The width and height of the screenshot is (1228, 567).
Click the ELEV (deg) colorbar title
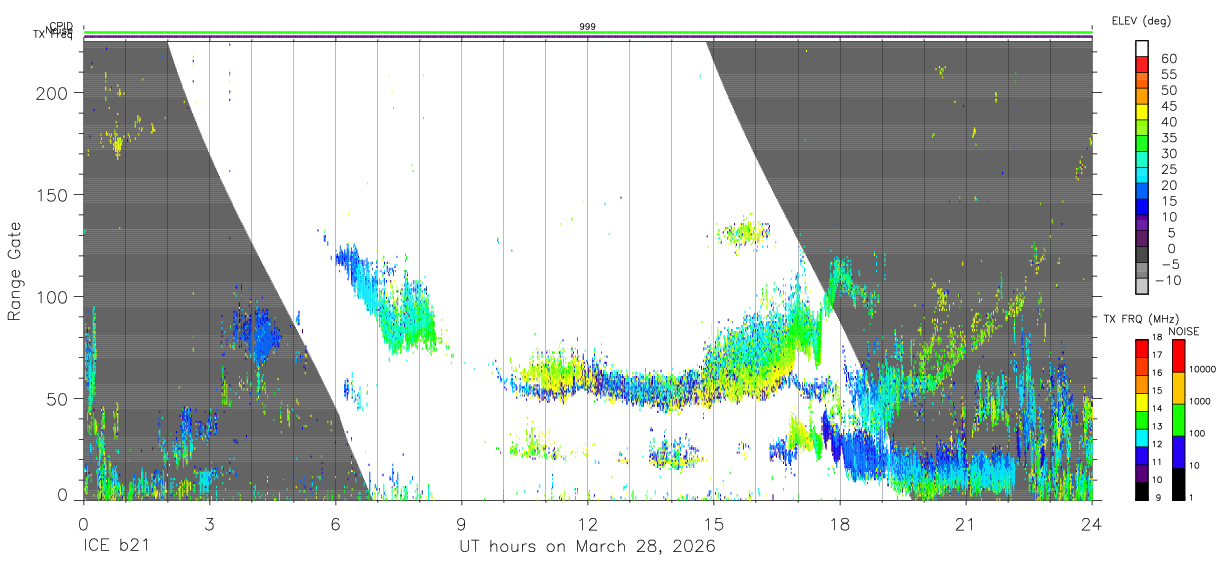pos(1142,20)
